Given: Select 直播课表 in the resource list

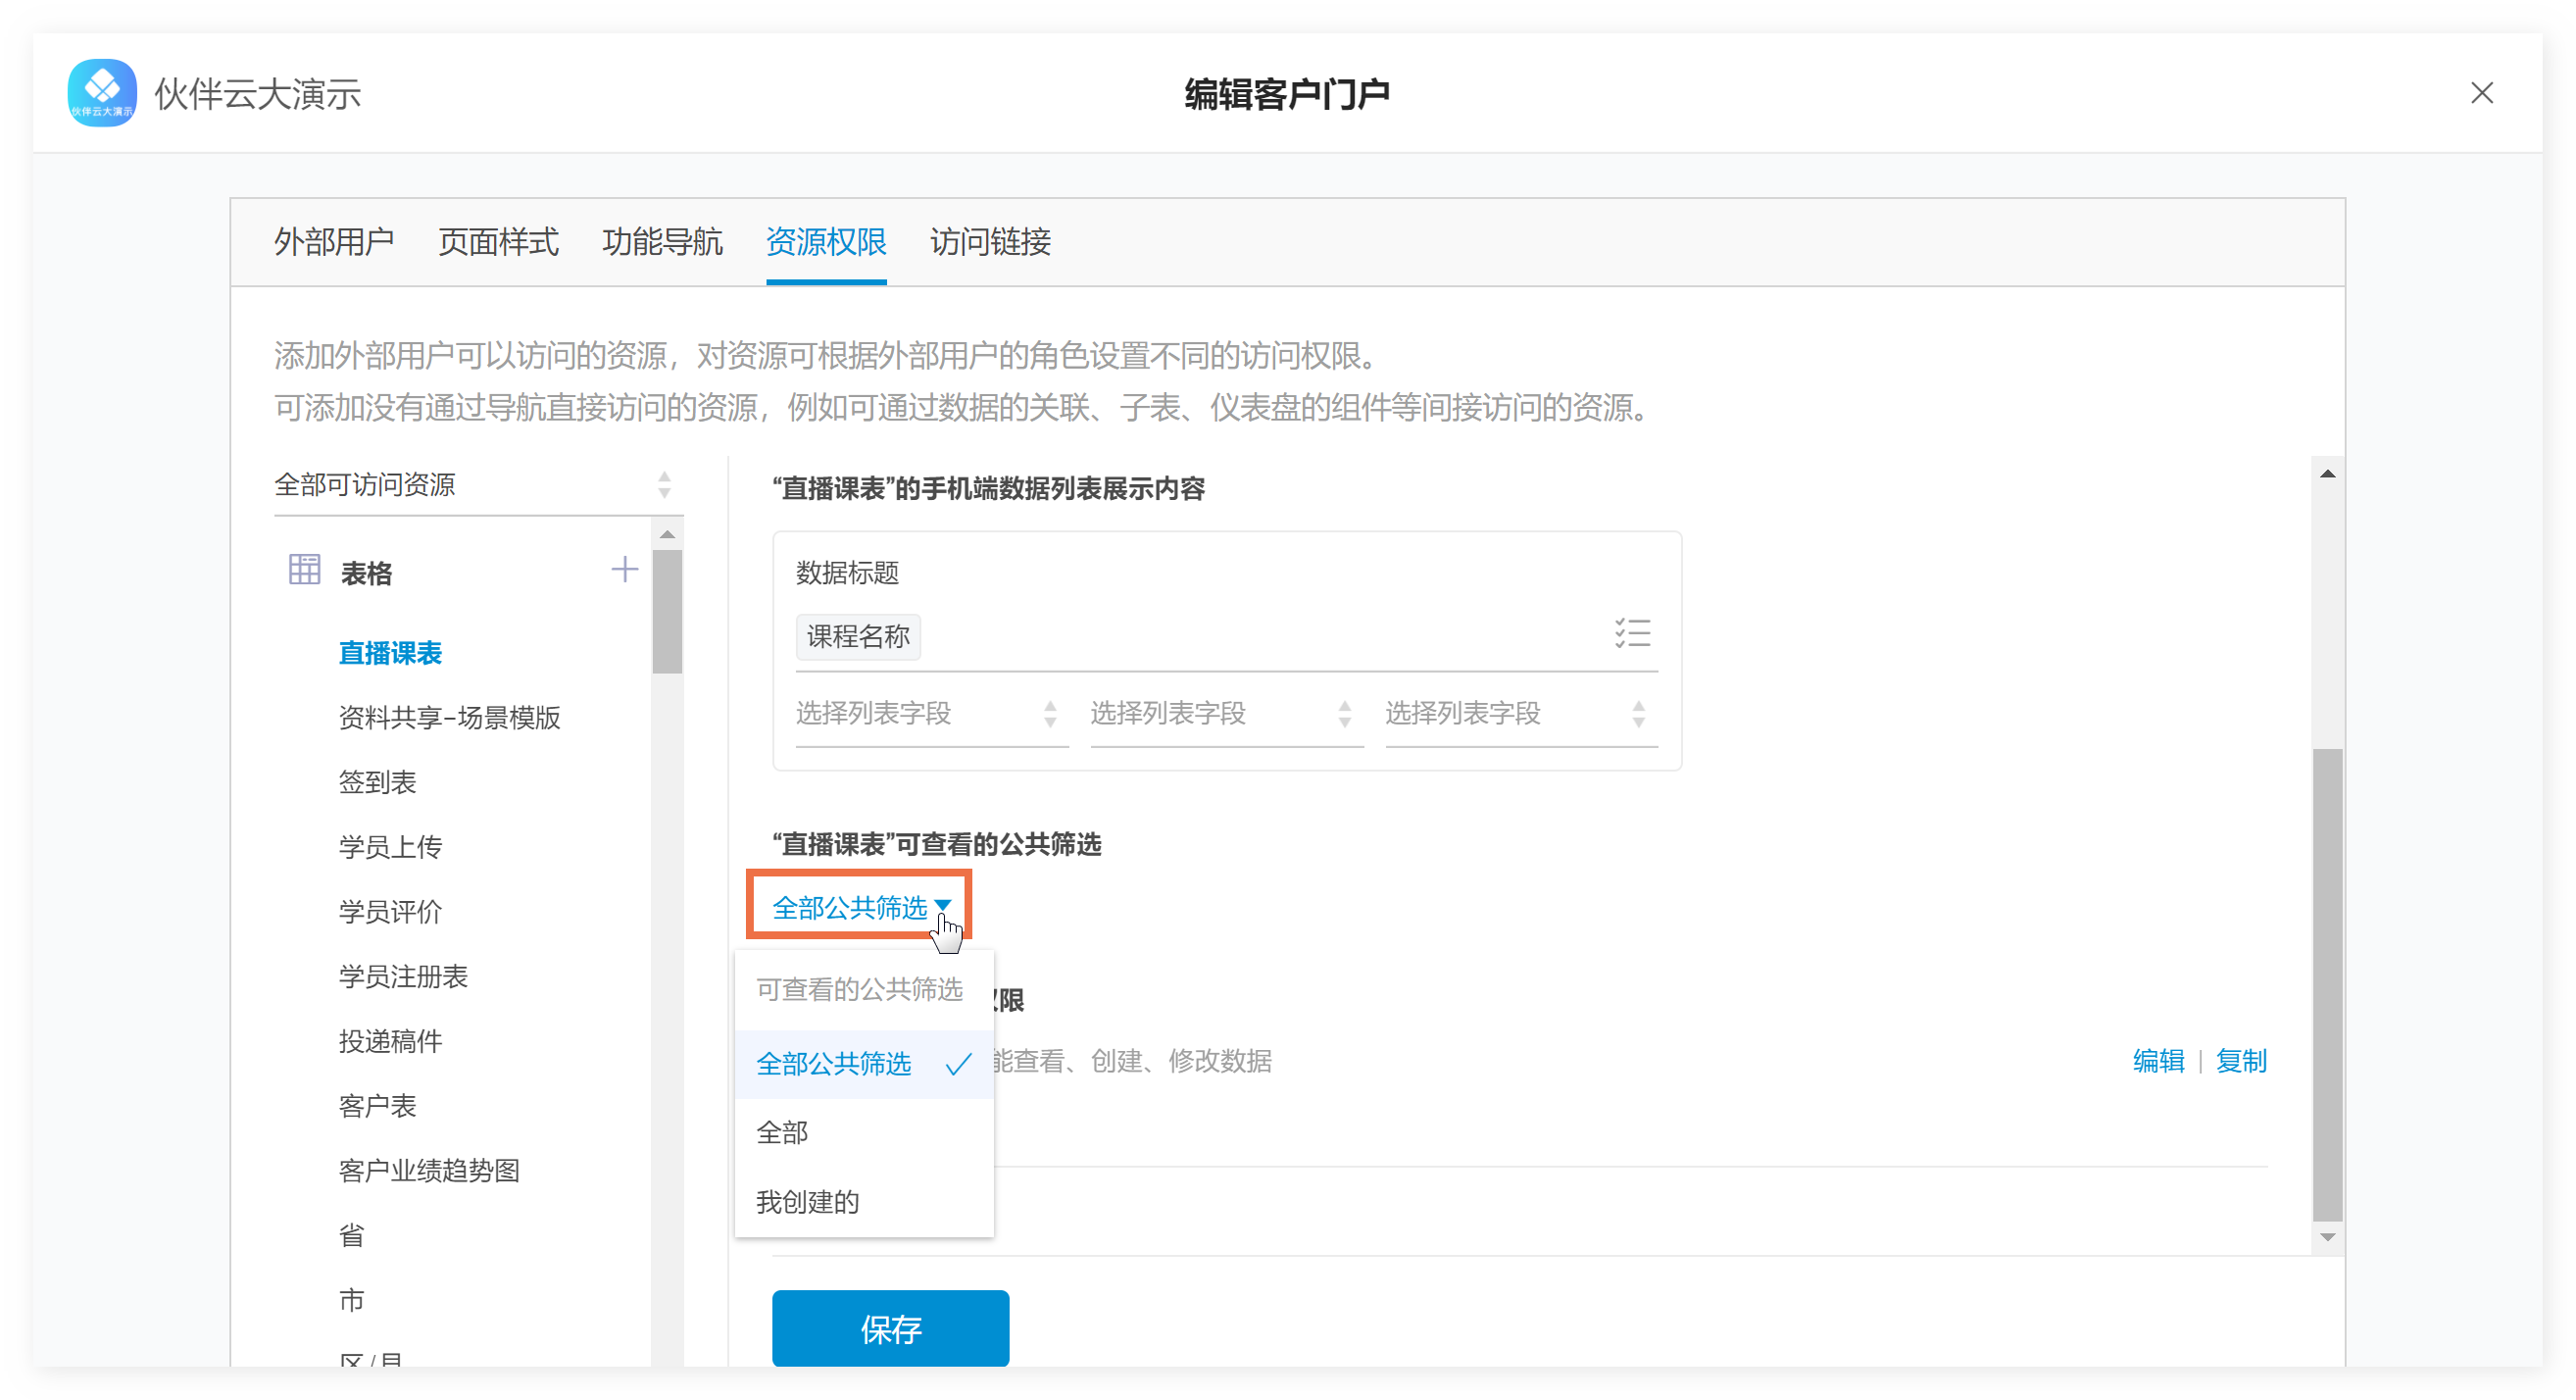Looking at the screenshot, I should 390,653.
